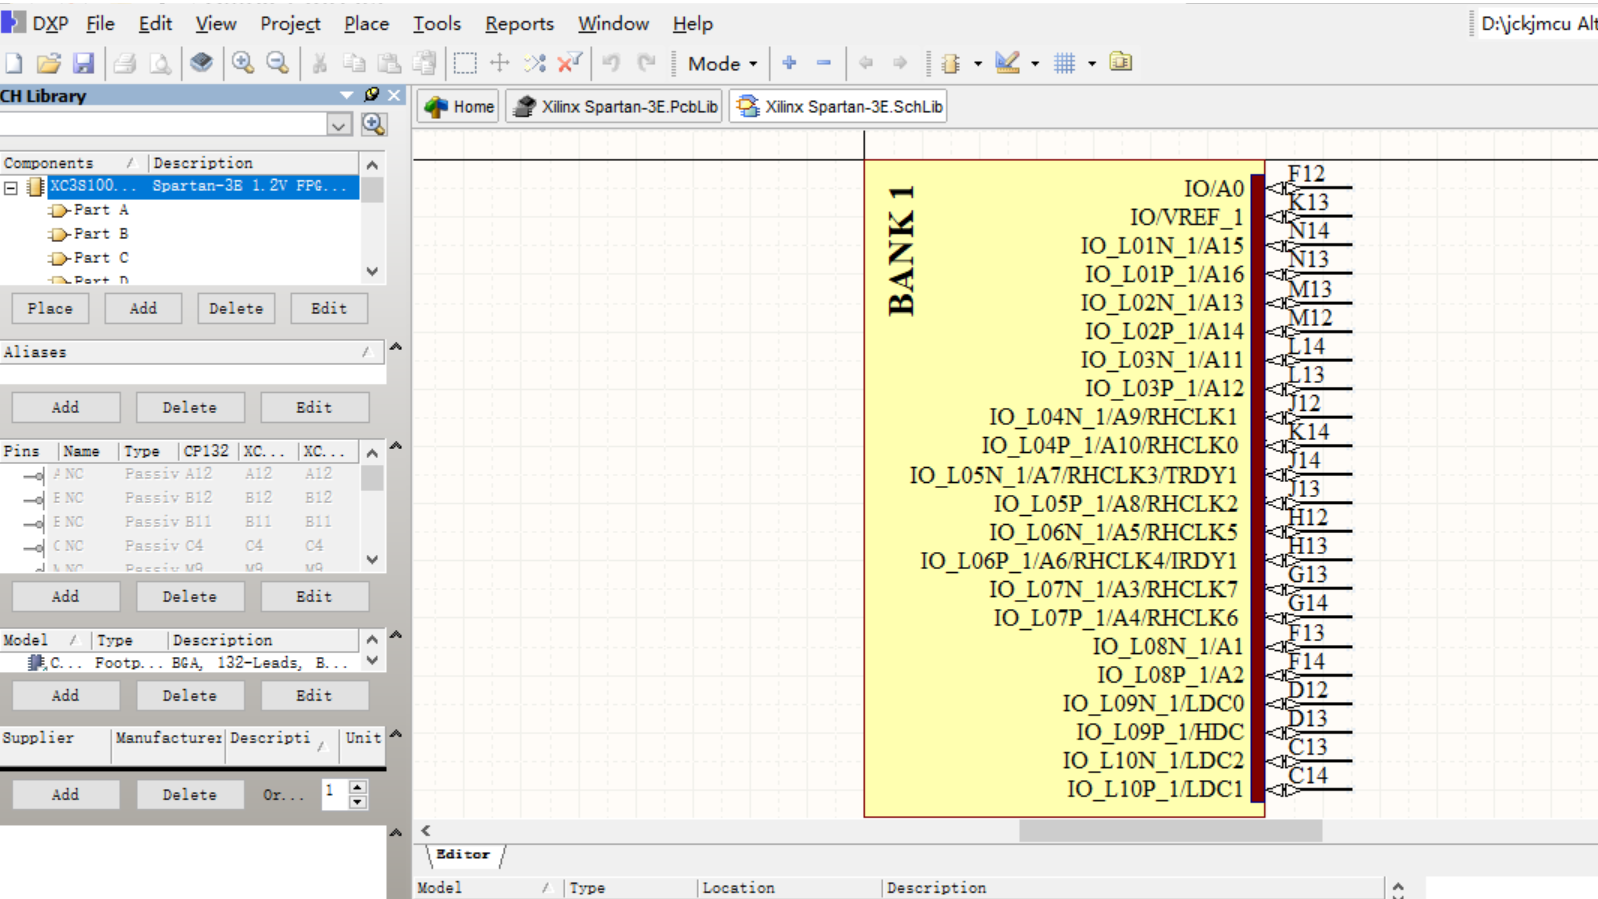Viewport: 1598px width, 899px height.
Task: Open IEEE symbols dropdown arrow
Action: (x=978, y=63)
